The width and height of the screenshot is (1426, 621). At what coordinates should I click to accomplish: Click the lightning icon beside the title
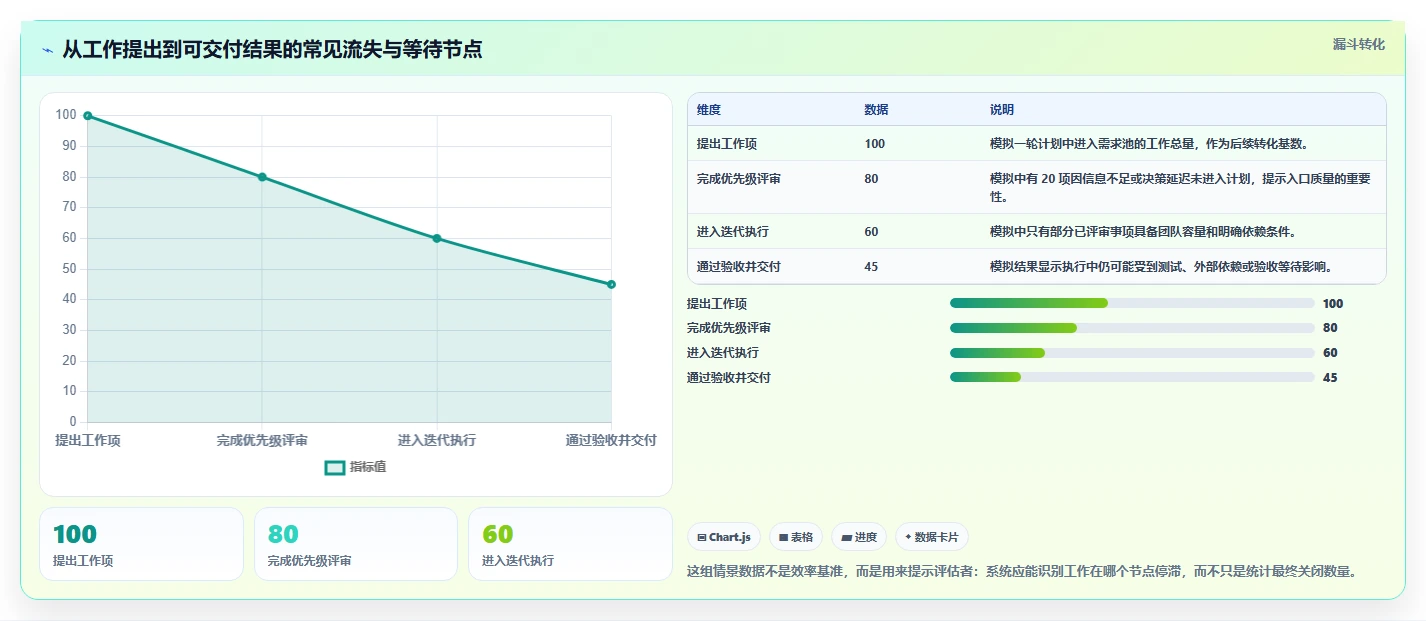pos(47,50)
